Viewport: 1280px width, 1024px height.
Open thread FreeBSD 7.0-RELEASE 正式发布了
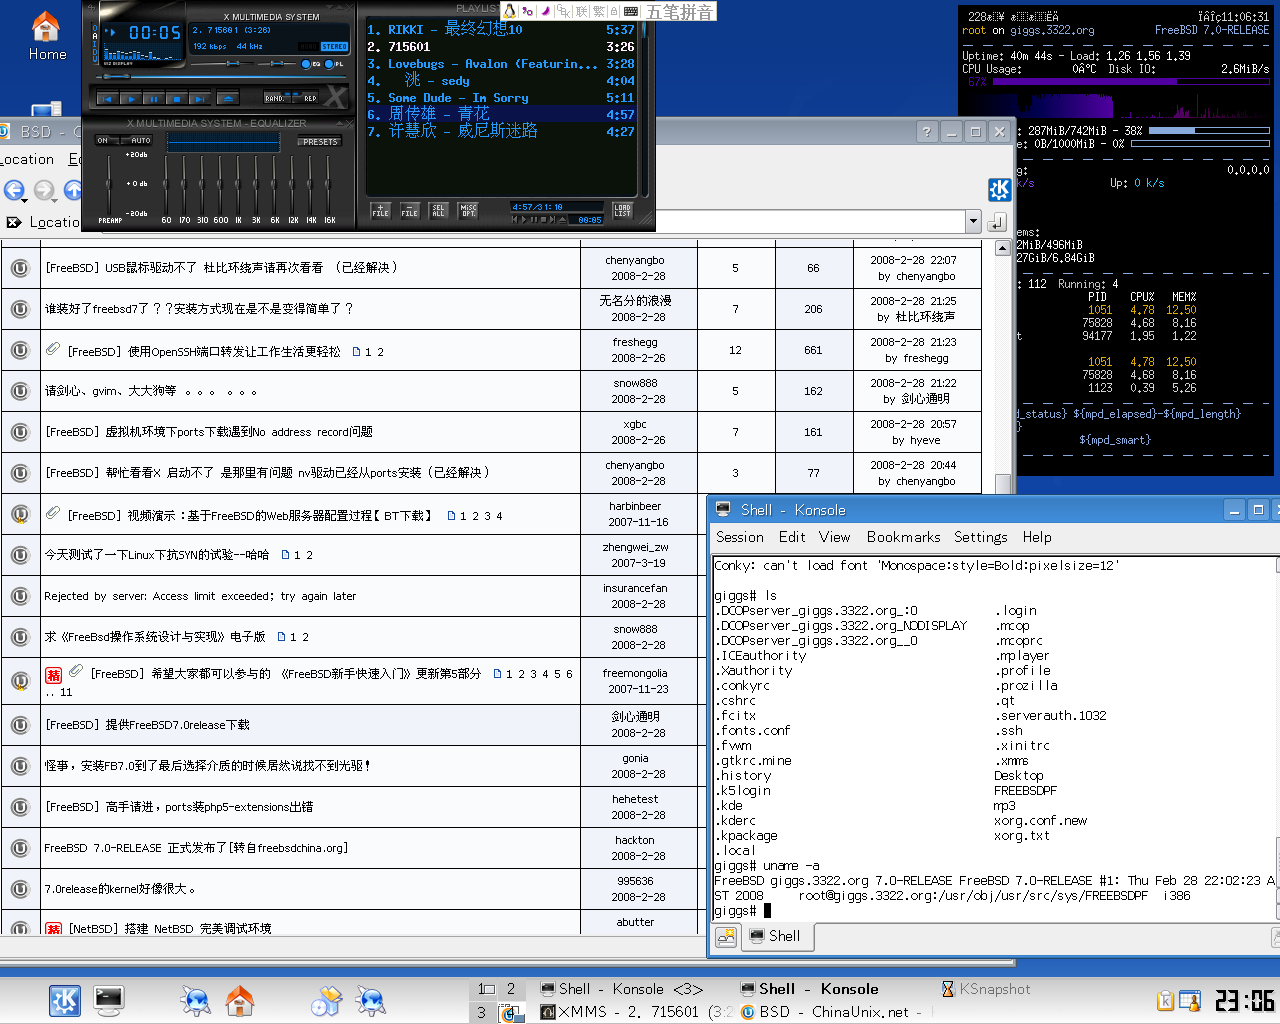(x=196, y=848)
